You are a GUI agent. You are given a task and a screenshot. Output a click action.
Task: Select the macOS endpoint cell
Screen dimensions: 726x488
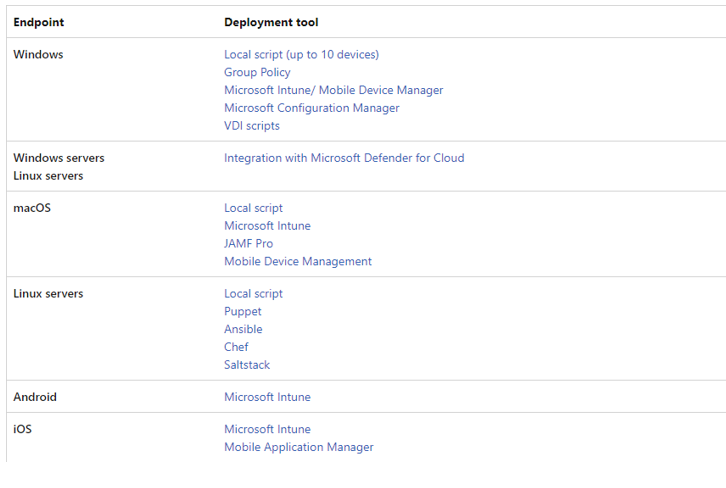pos(32,208)
